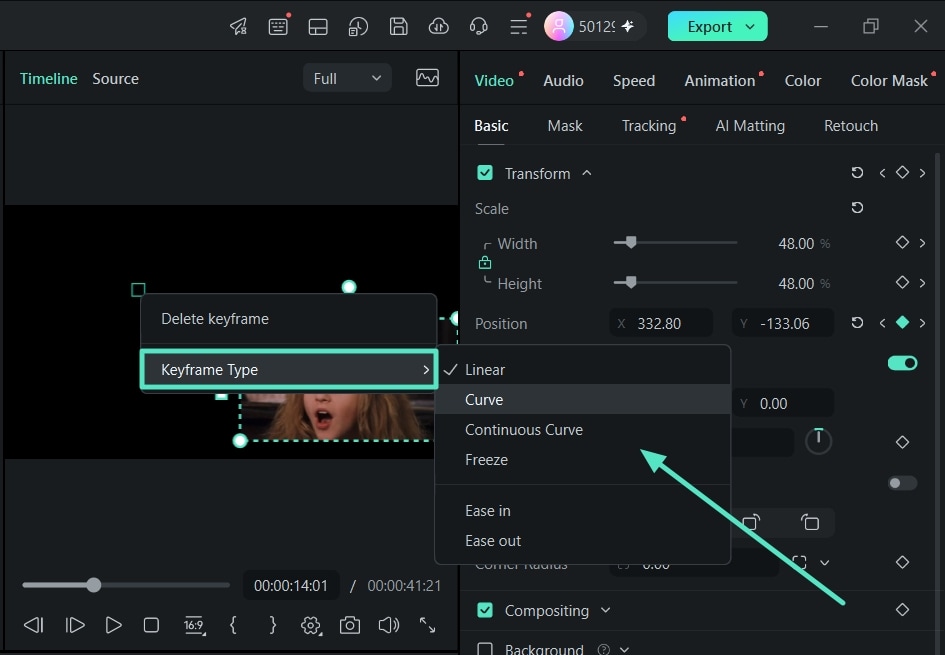Add a Width keyframe diamond
Screen dimensions: 945x655
902,243
